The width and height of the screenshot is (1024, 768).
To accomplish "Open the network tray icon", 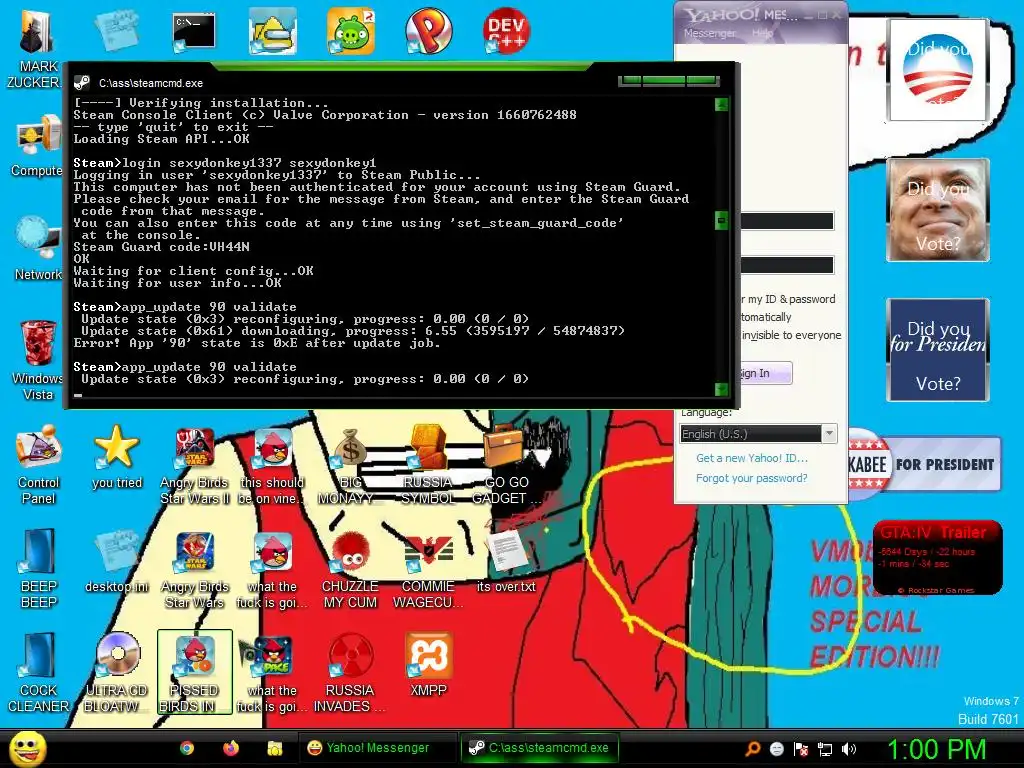I will 825,749.
